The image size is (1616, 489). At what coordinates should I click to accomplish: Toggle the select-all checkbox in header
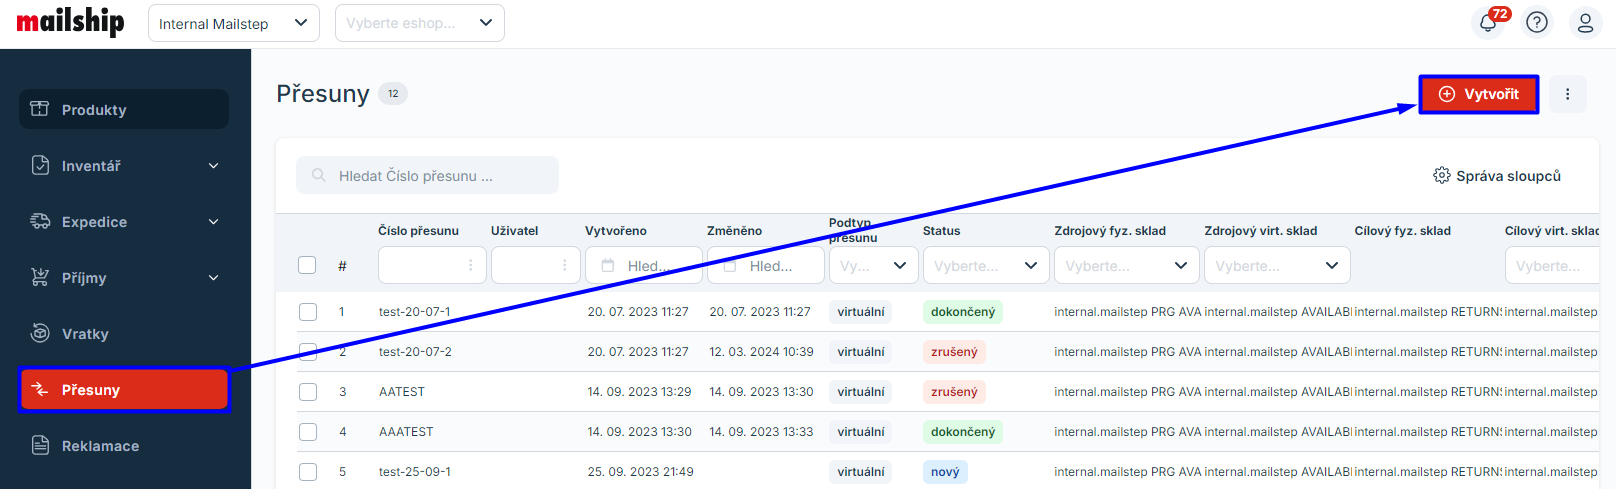[307, 265]
